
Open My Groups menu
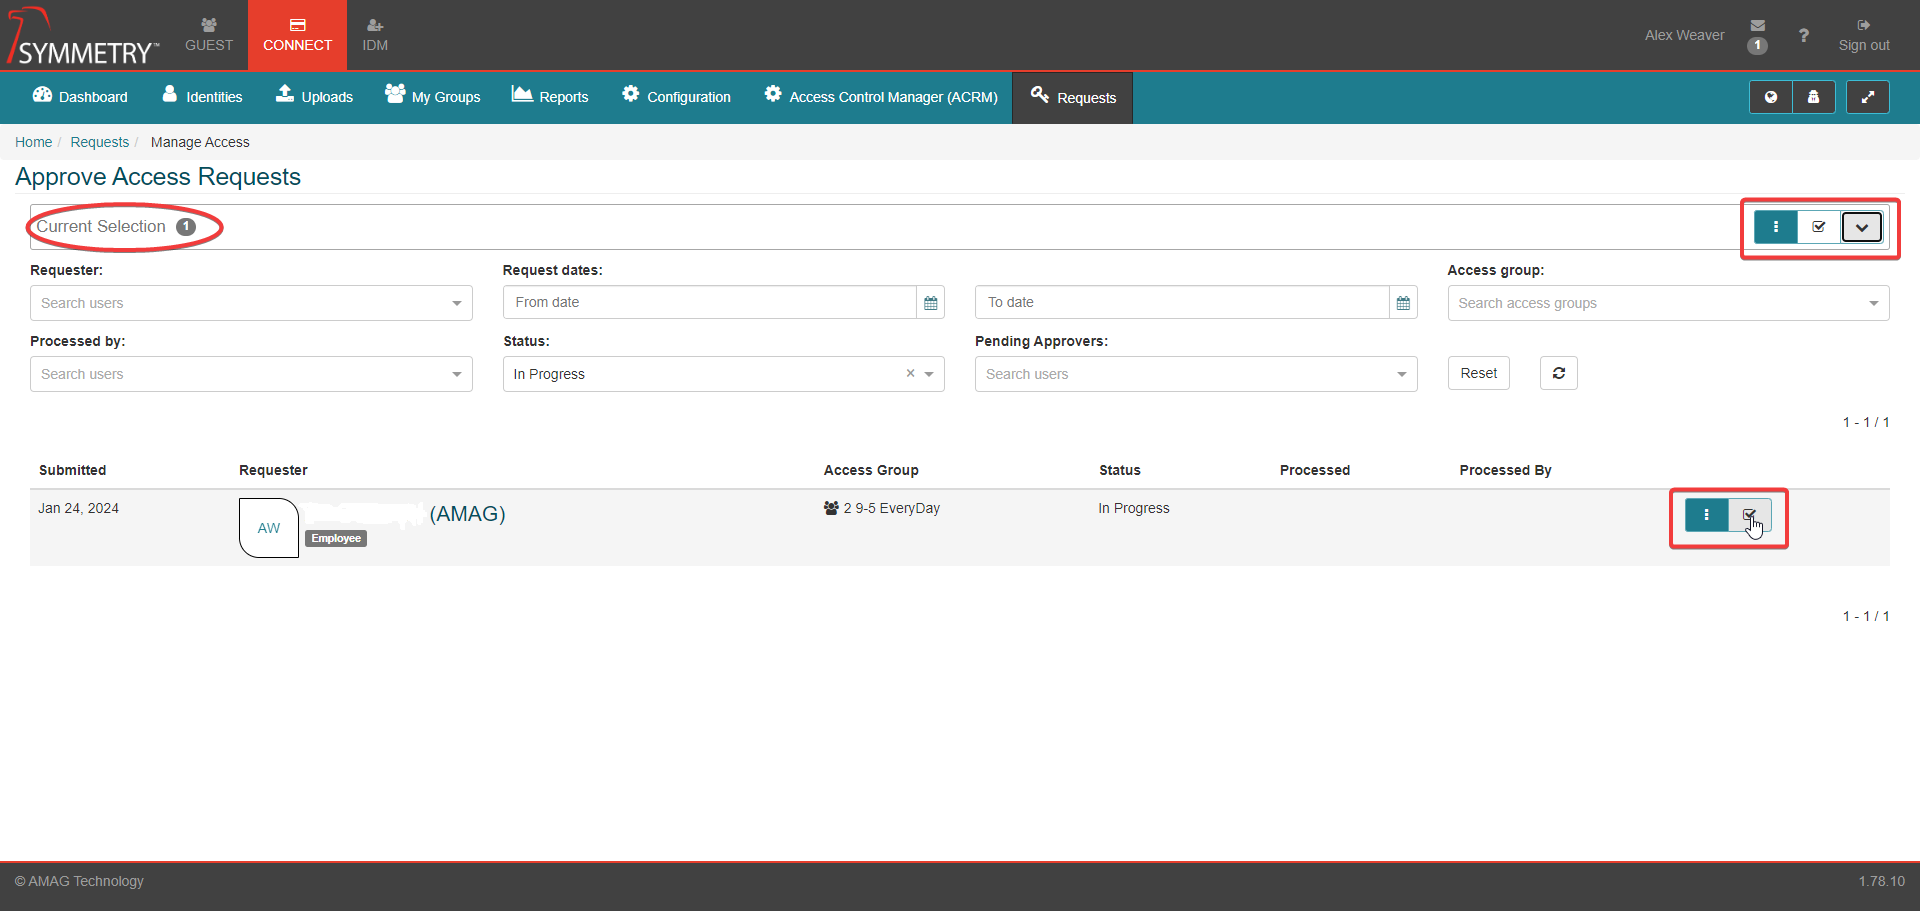point(432,97)
